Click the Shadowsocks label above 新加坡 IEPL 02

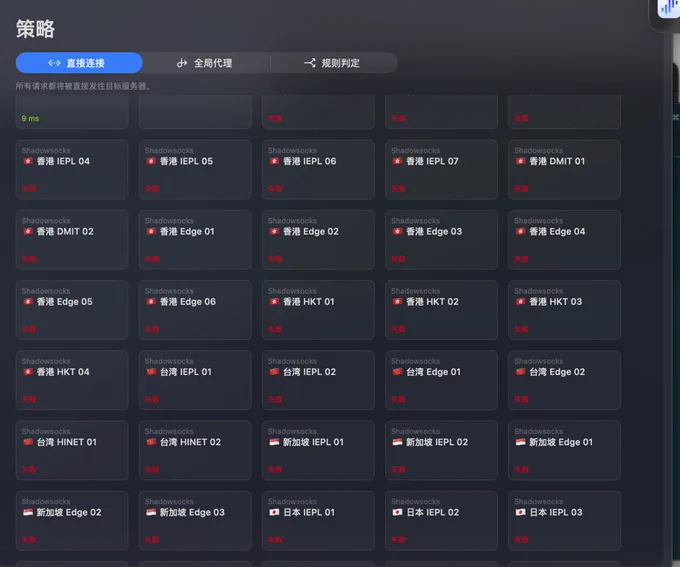point(415,432)
